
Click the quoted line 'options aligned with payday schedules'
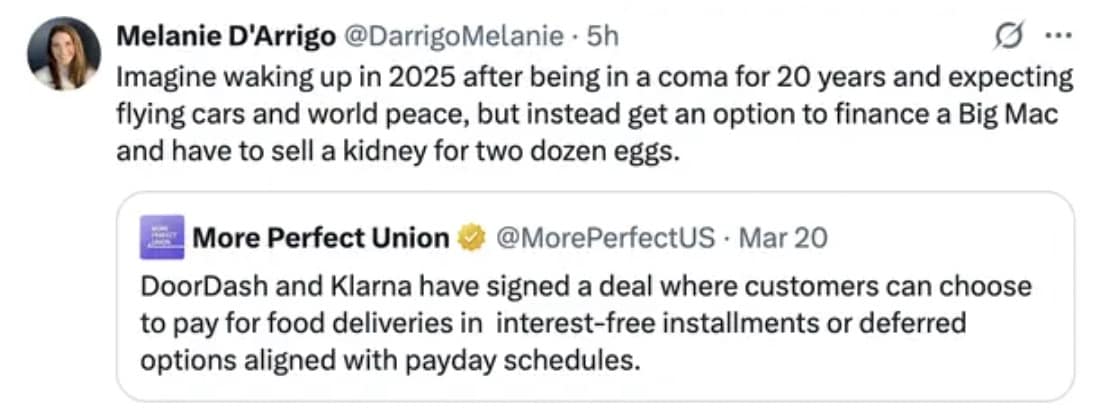[x=390, y=360]
